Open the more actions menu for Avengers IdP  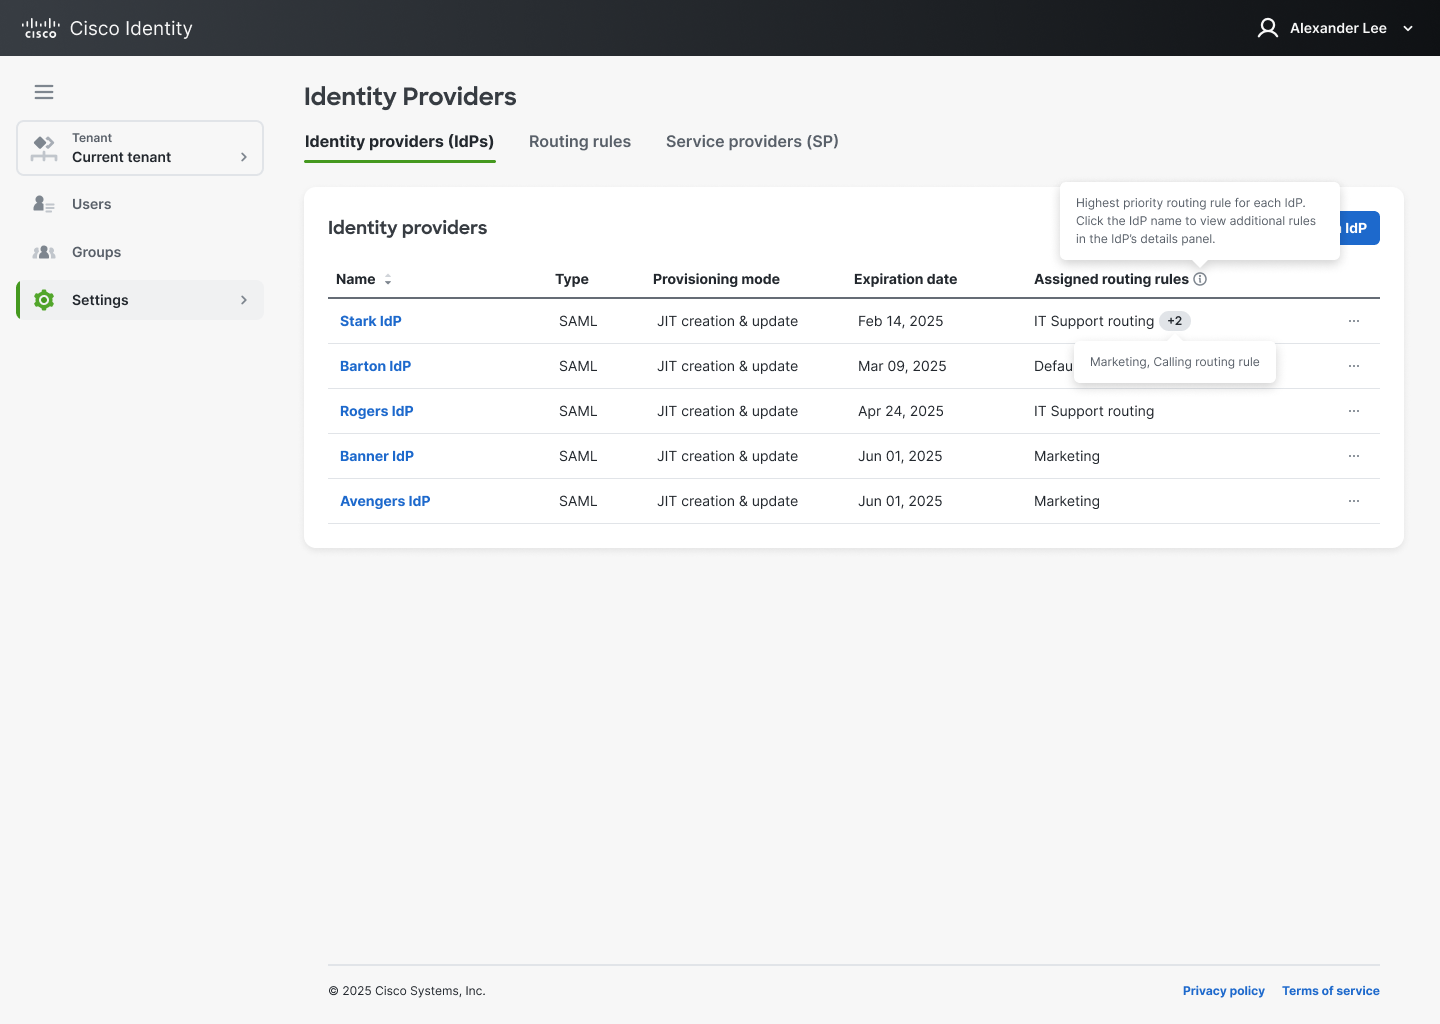(x=1354, y=501)
